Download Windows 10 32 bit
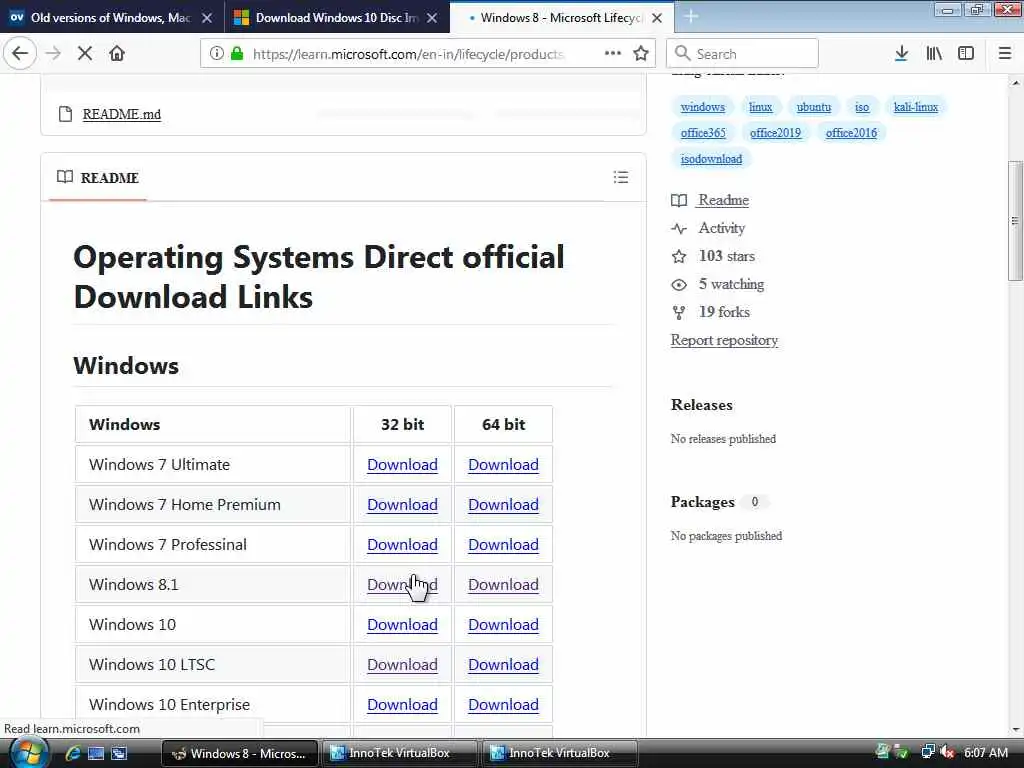The height and width of the screenshot is (768, 1024). pos(402,624)
